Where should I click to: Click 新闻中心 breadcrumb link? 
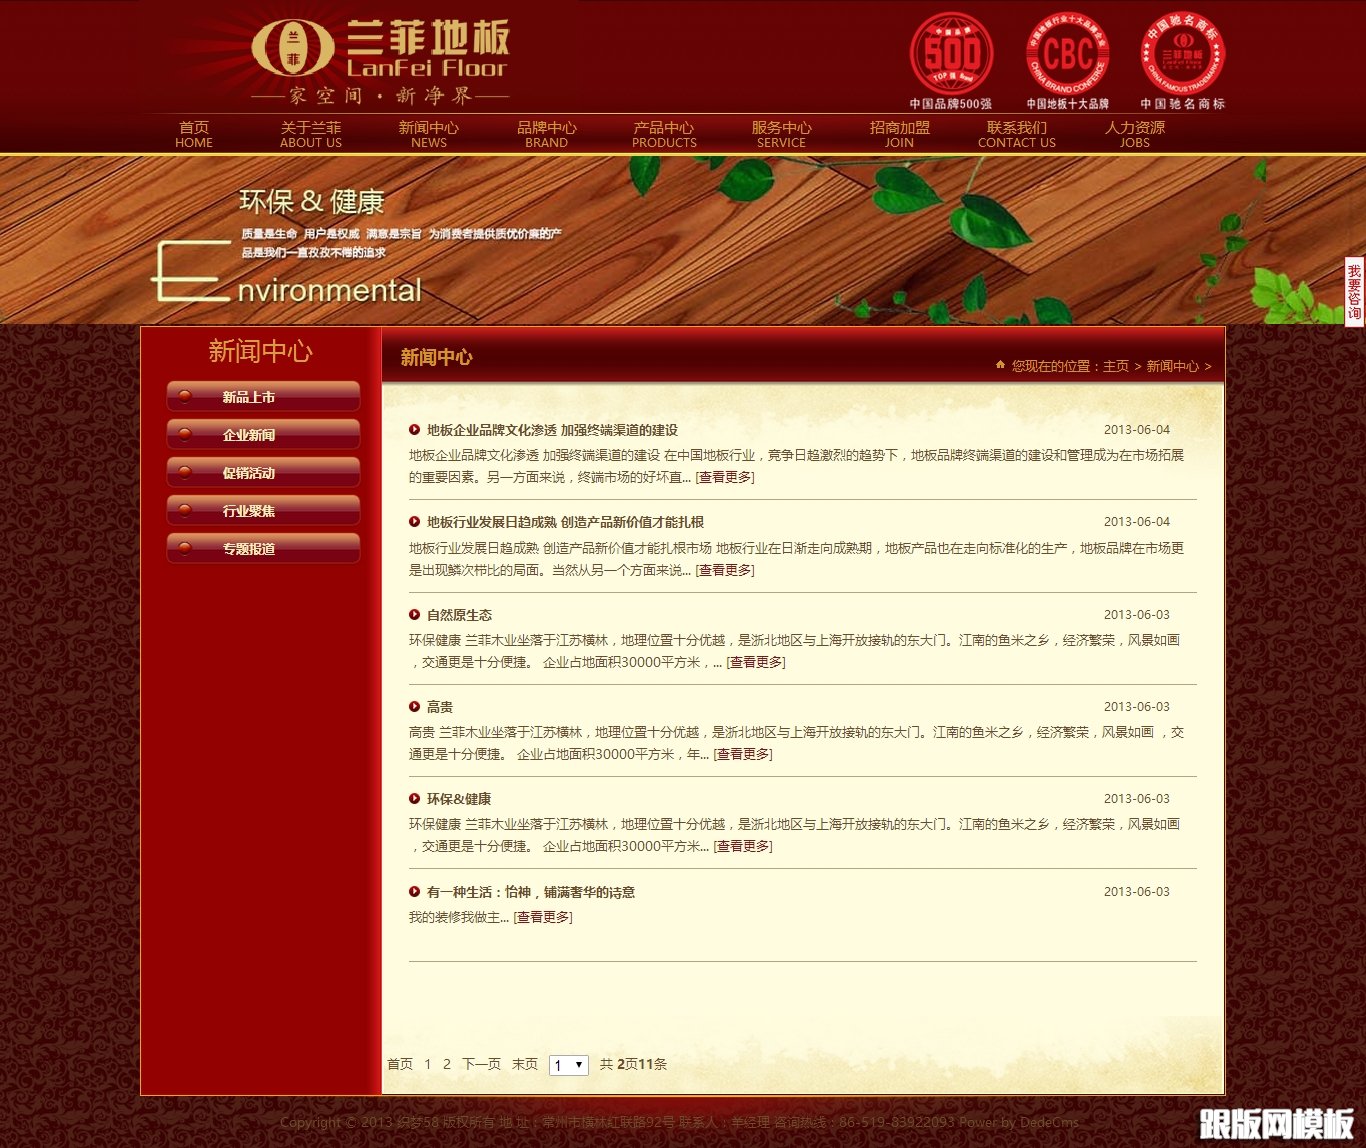(1172, 366)
